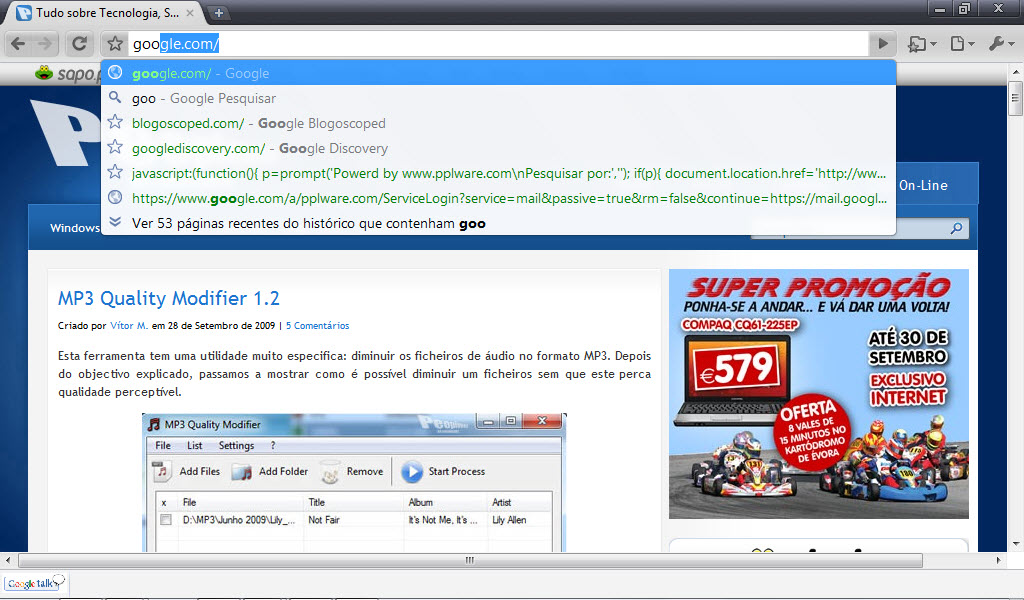1024x600 pixels.
Task: Click the horizontal scrollbar thumb
Action: 470,560
